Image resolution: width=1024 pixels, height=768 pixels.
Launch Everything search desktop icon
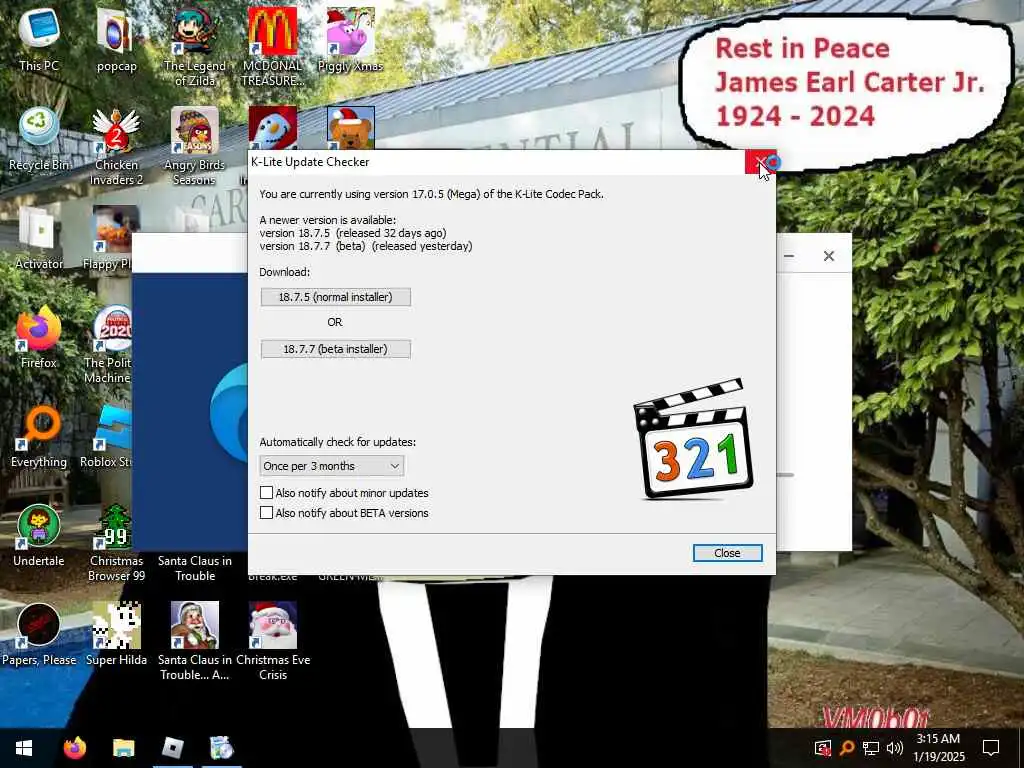(39, 436)
